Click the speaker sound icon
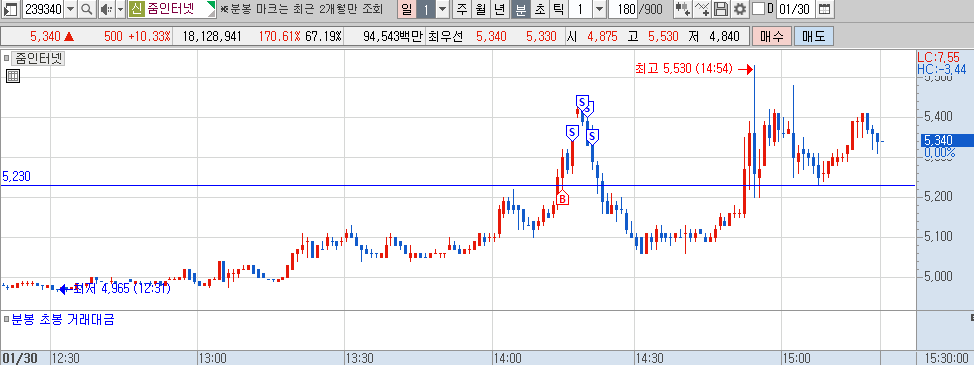 [x=105, y=9]
